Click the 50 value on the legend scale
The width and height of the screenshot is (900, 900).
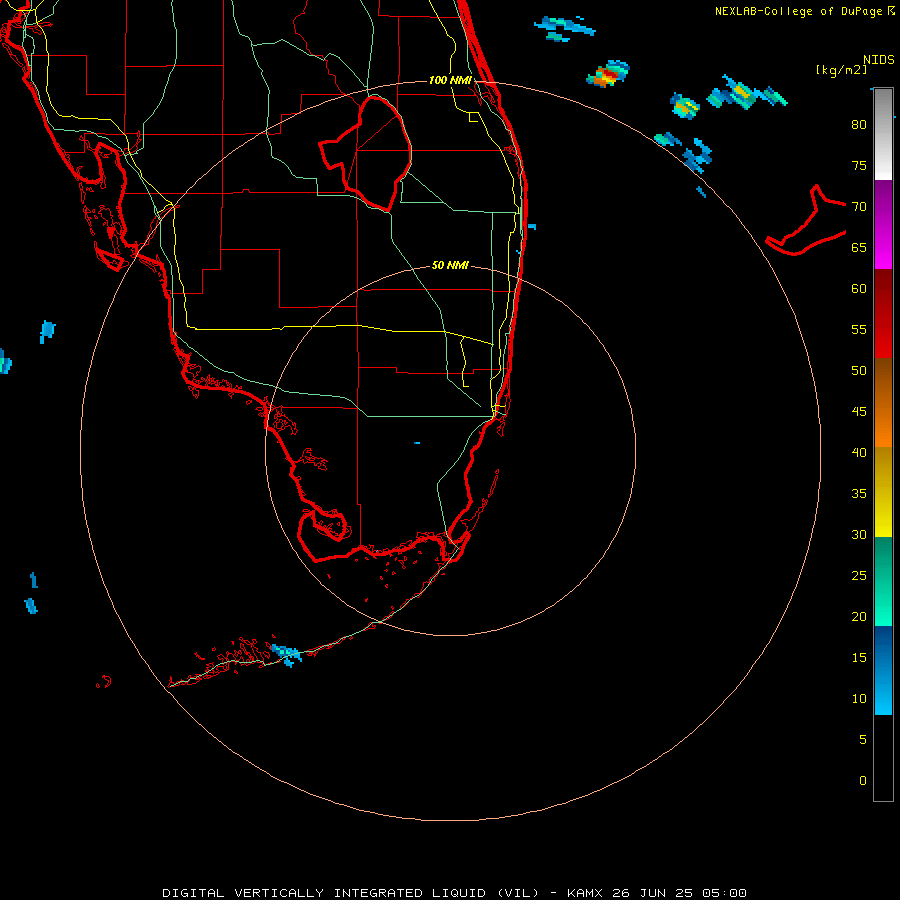859,371
